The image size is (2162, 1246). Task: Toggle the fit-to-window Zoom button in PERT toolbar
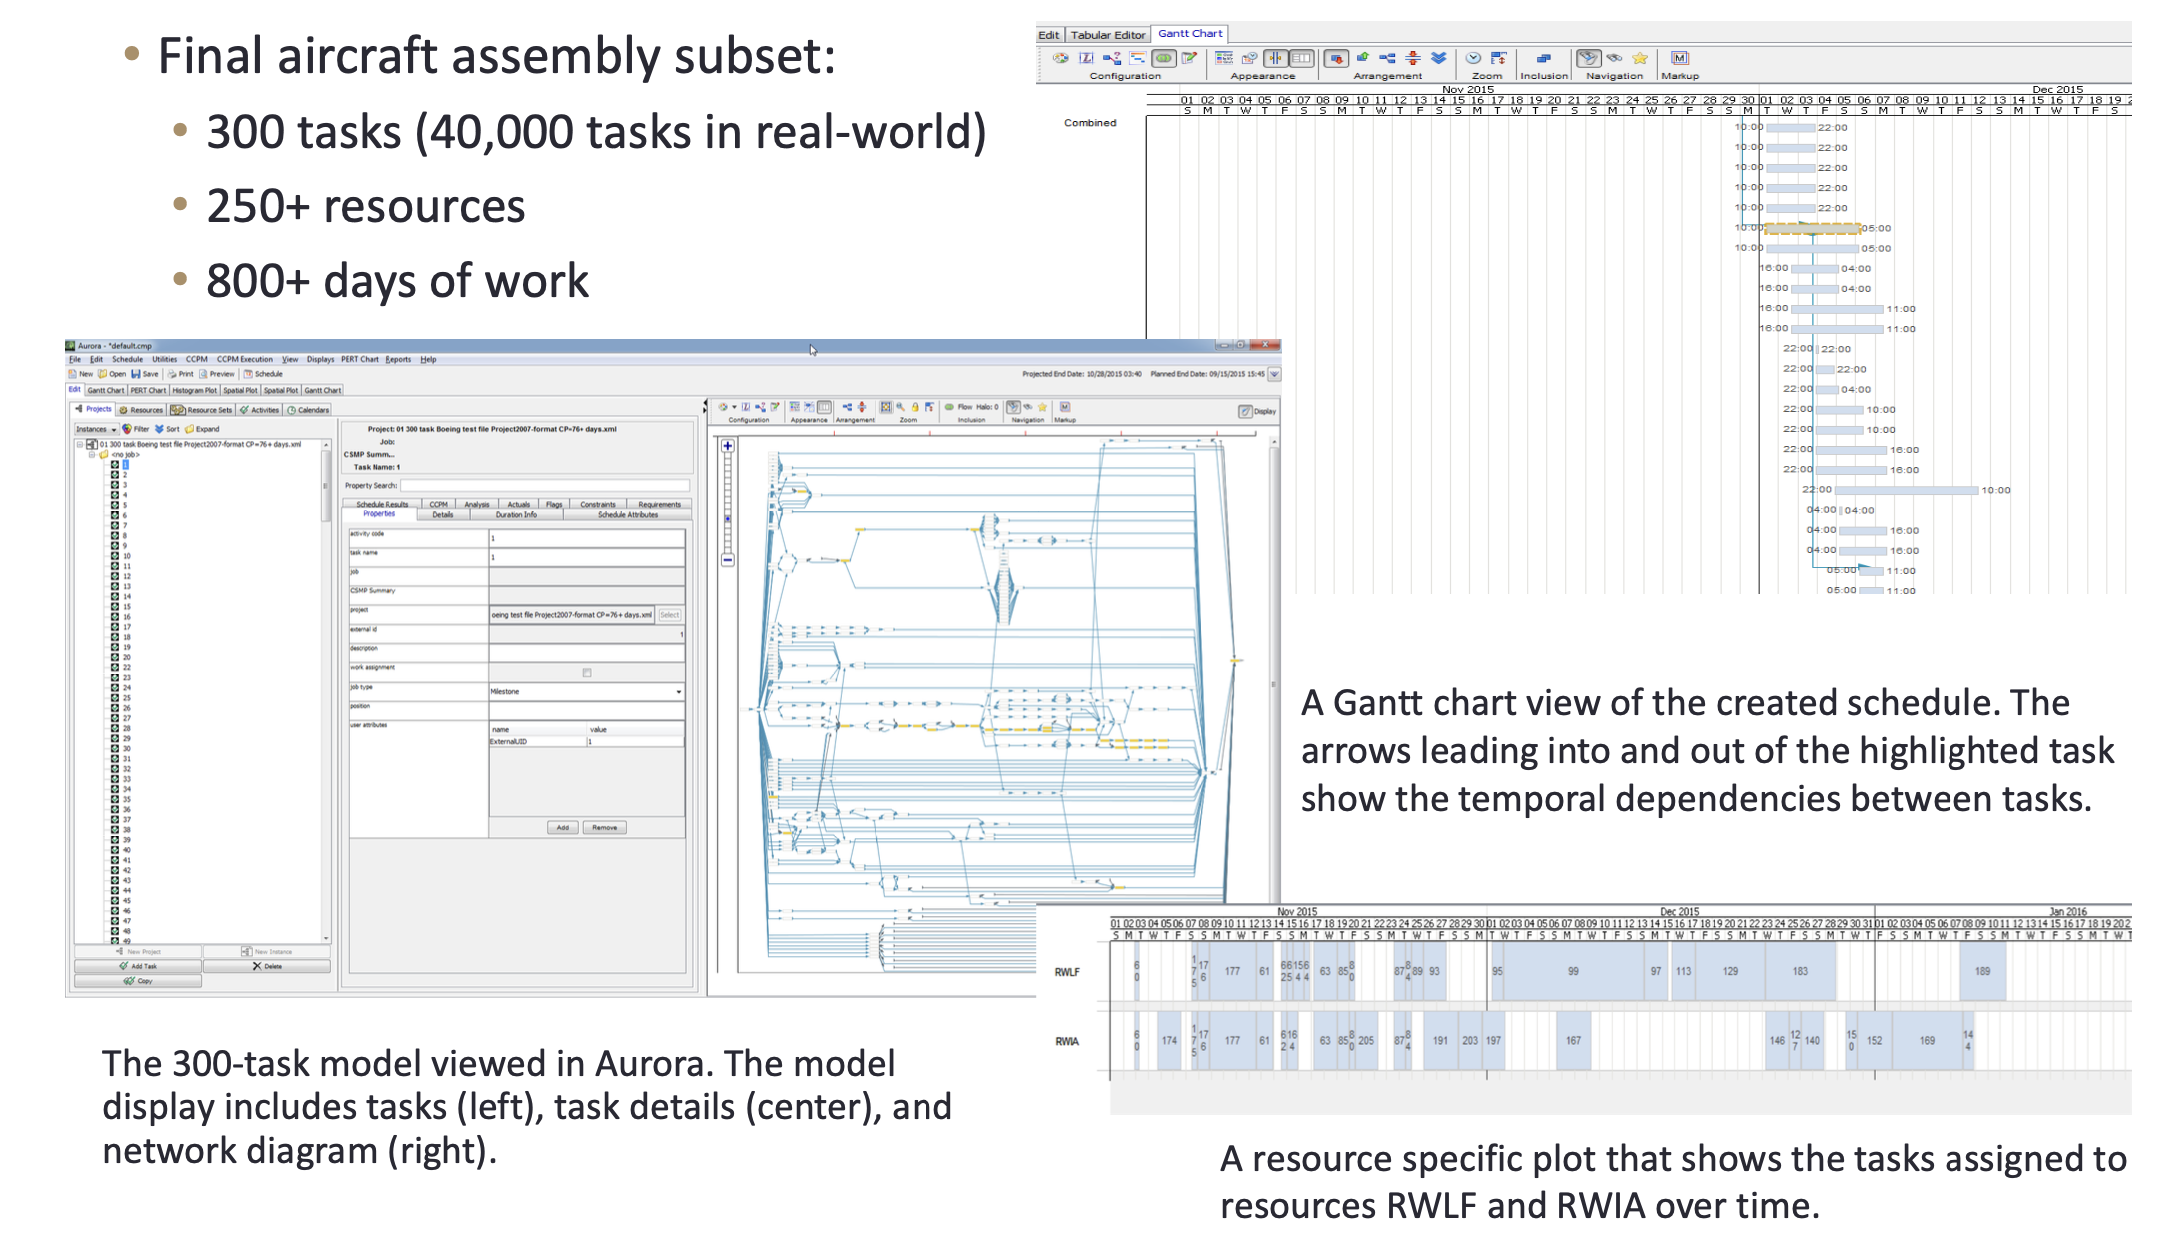pyautogui.click(x=886, y=407)
